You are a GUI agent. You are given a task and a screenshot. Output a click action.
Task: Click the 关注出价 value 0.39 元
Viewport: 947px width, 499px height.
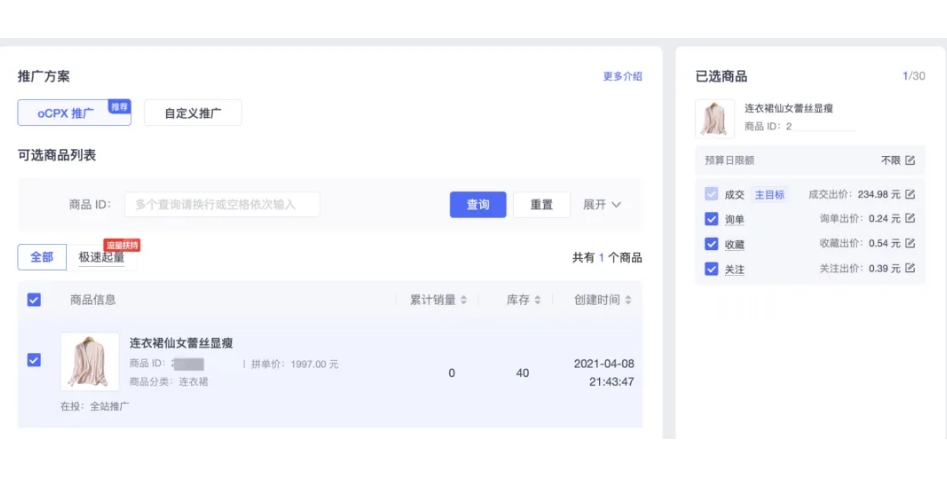(x=884, y=268)
